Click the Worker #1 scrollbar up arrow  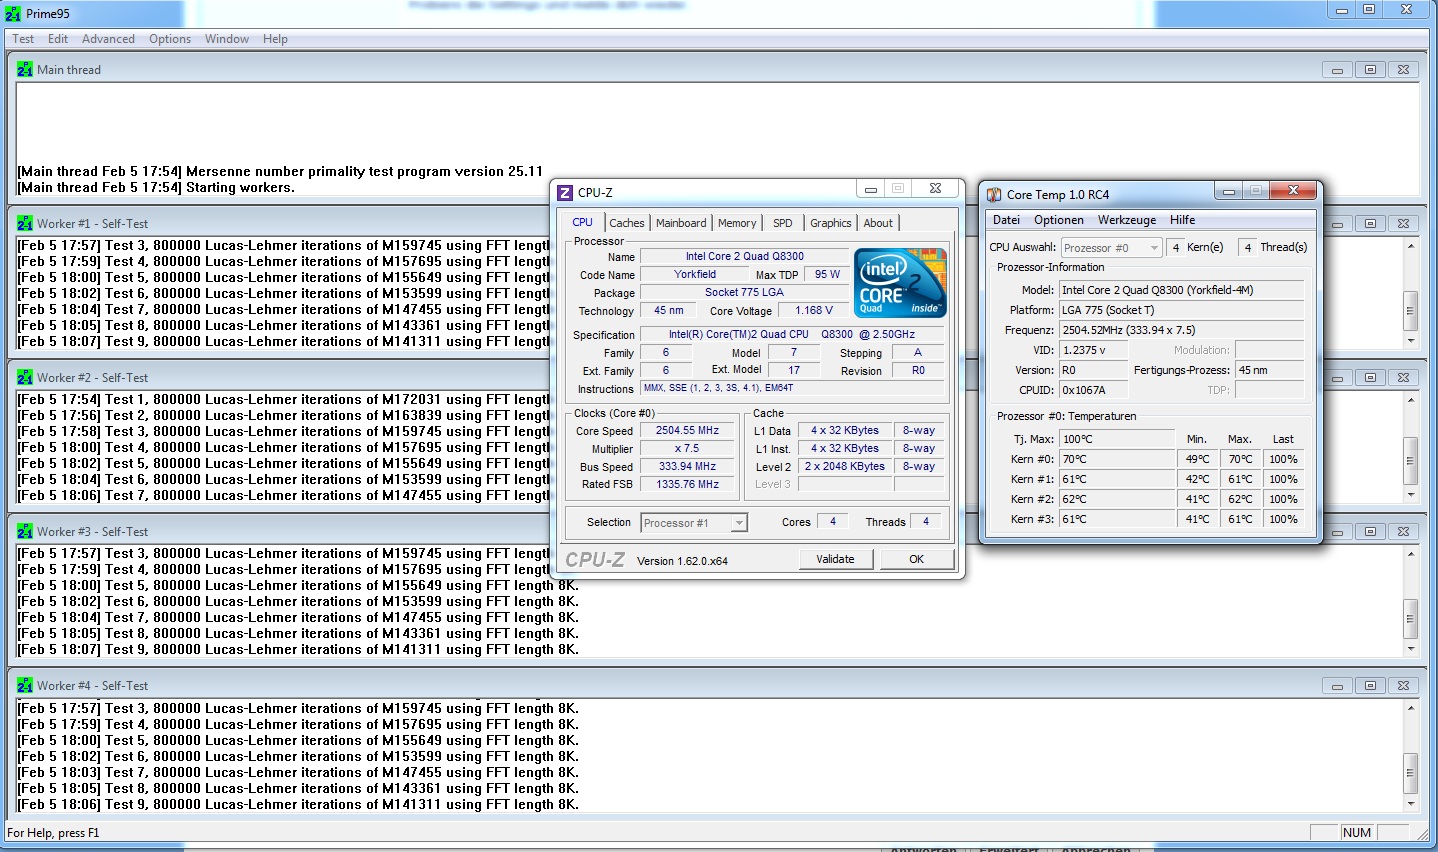point(1411,246)
